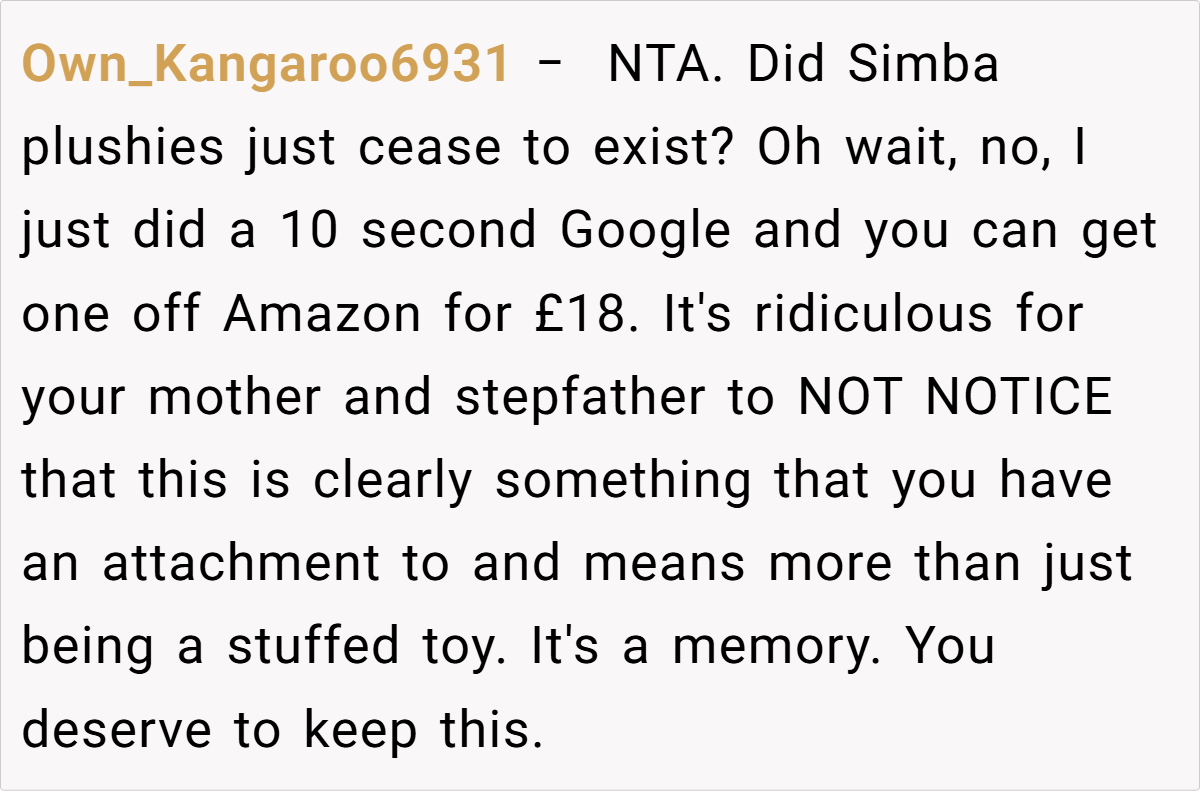1200x791 pixels.
Task: Click the word "mother" in the comment
Action: click(x=237, y=398)
